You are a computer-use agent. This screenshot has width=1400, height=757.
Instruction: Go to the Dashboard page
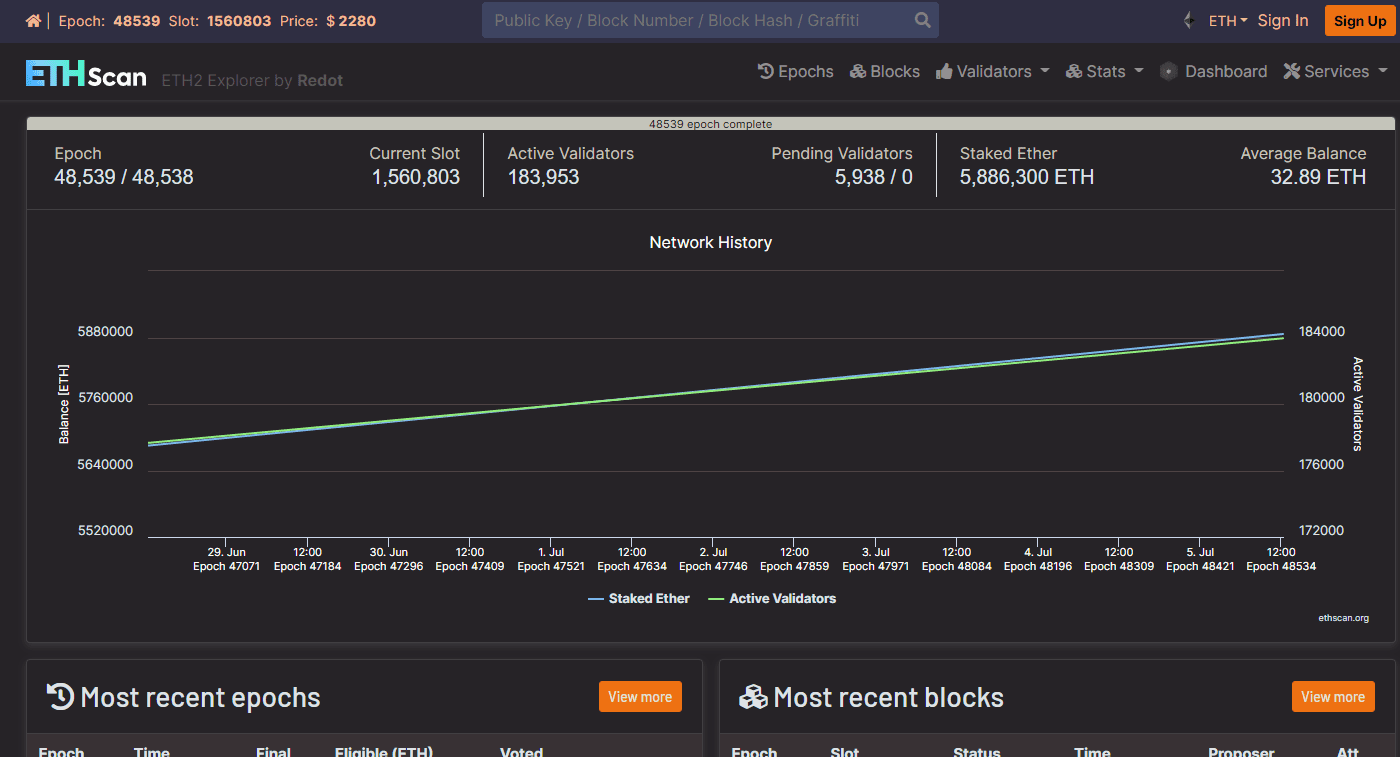tap(1225, 71)
